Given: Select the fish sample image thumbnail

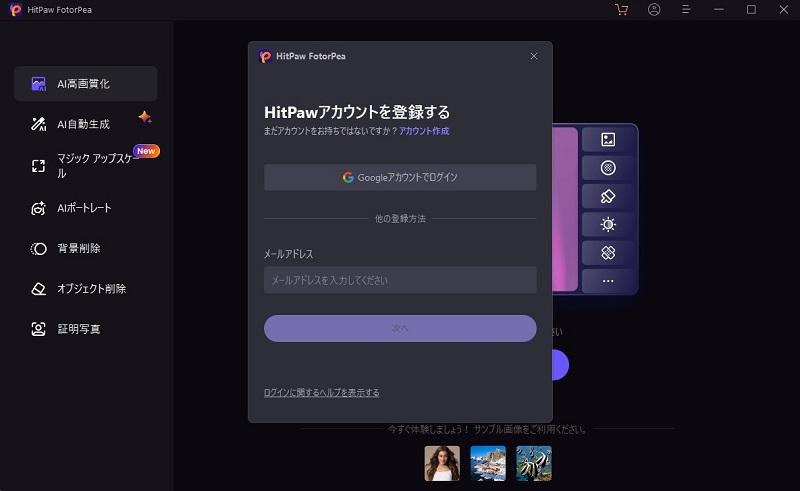Looking at the screenshot, I should pos(534,463).
